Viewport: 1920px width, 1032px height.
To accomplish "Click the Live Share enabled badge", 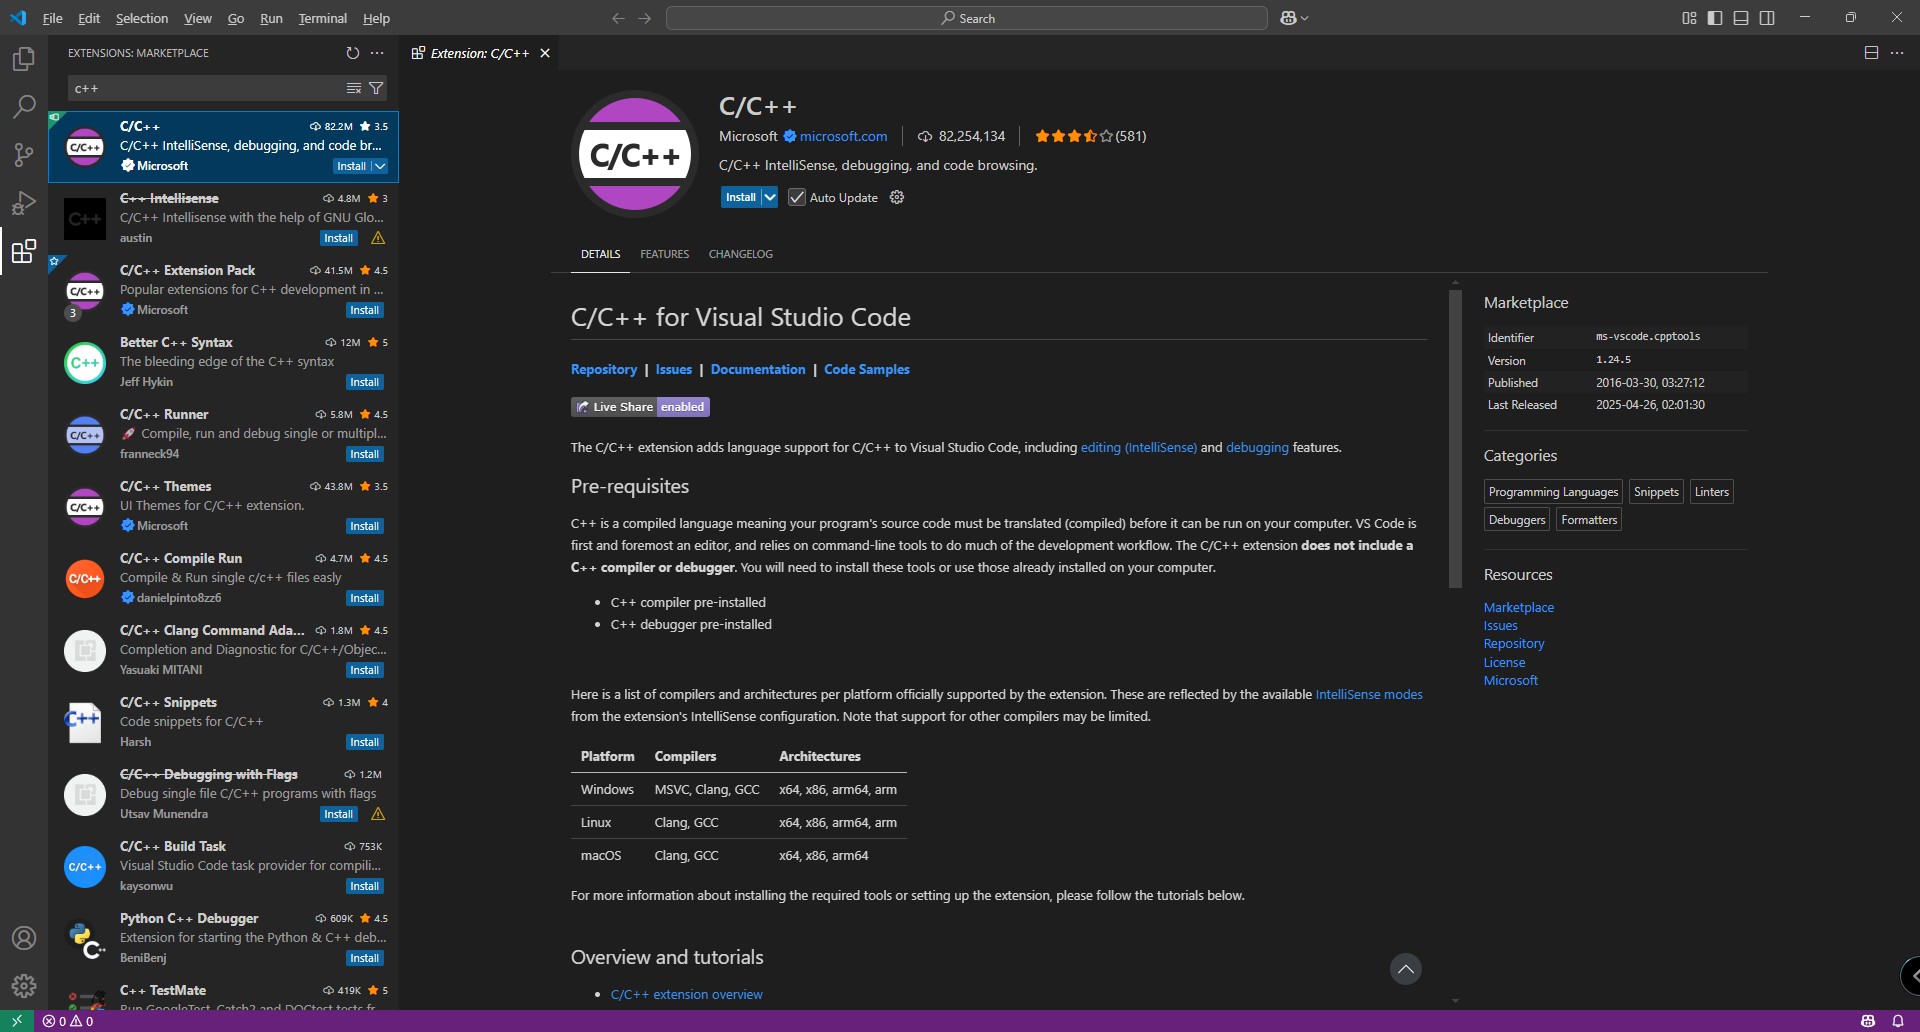I will [x=640, y=407].
